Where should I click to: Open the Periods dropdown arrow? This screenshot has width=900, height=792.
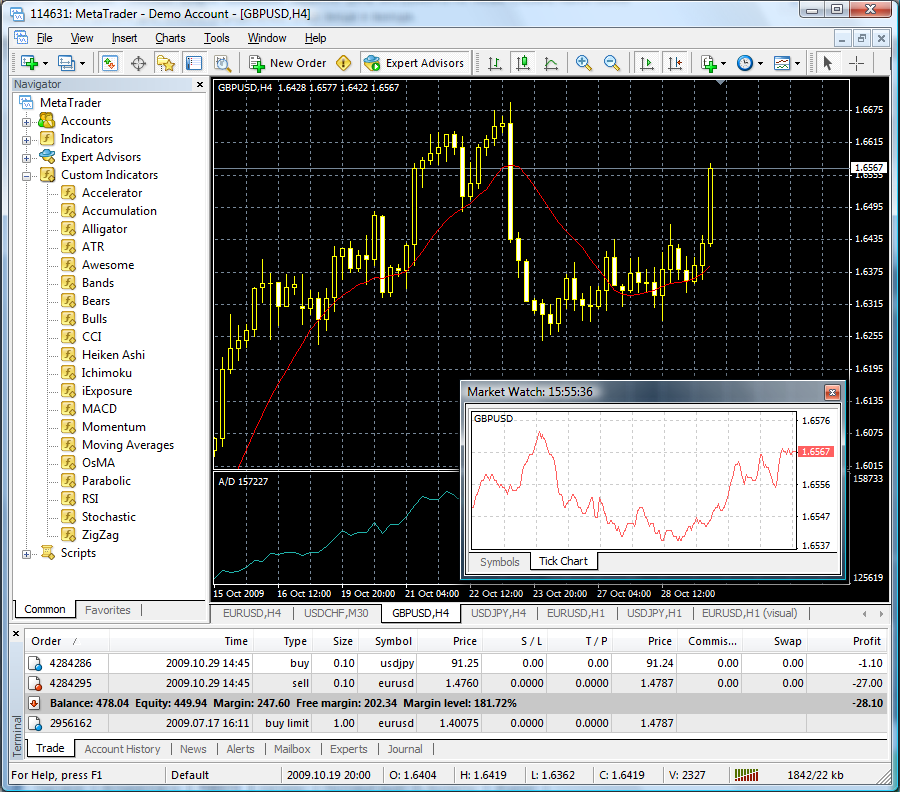761,63
